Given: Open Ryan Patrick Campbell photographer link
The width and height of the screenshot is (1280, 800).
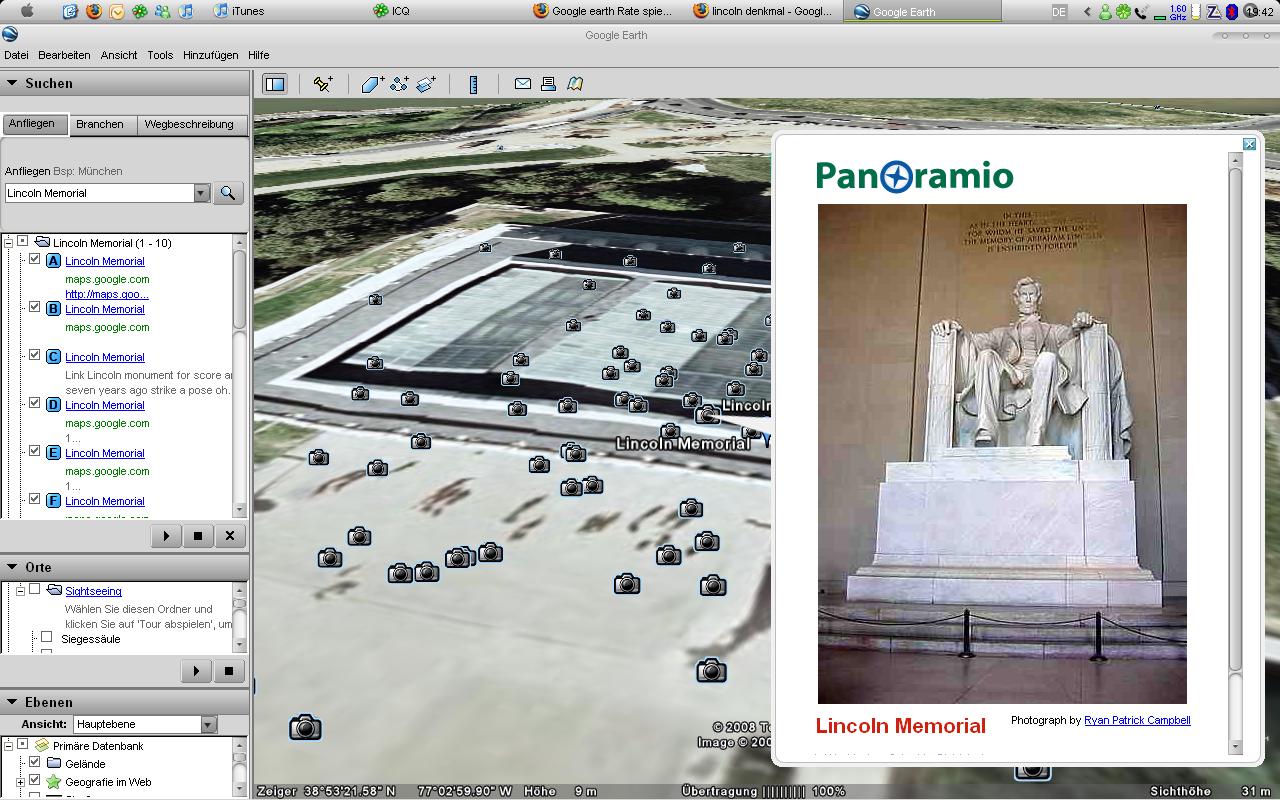Looking at the screenshot, I should coord(1137,720).
